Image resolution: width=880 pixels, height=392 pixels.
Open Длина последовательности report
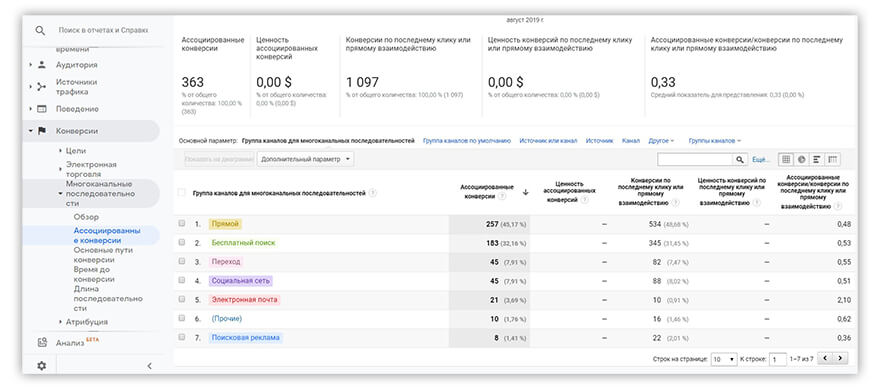tap(108, 298)
